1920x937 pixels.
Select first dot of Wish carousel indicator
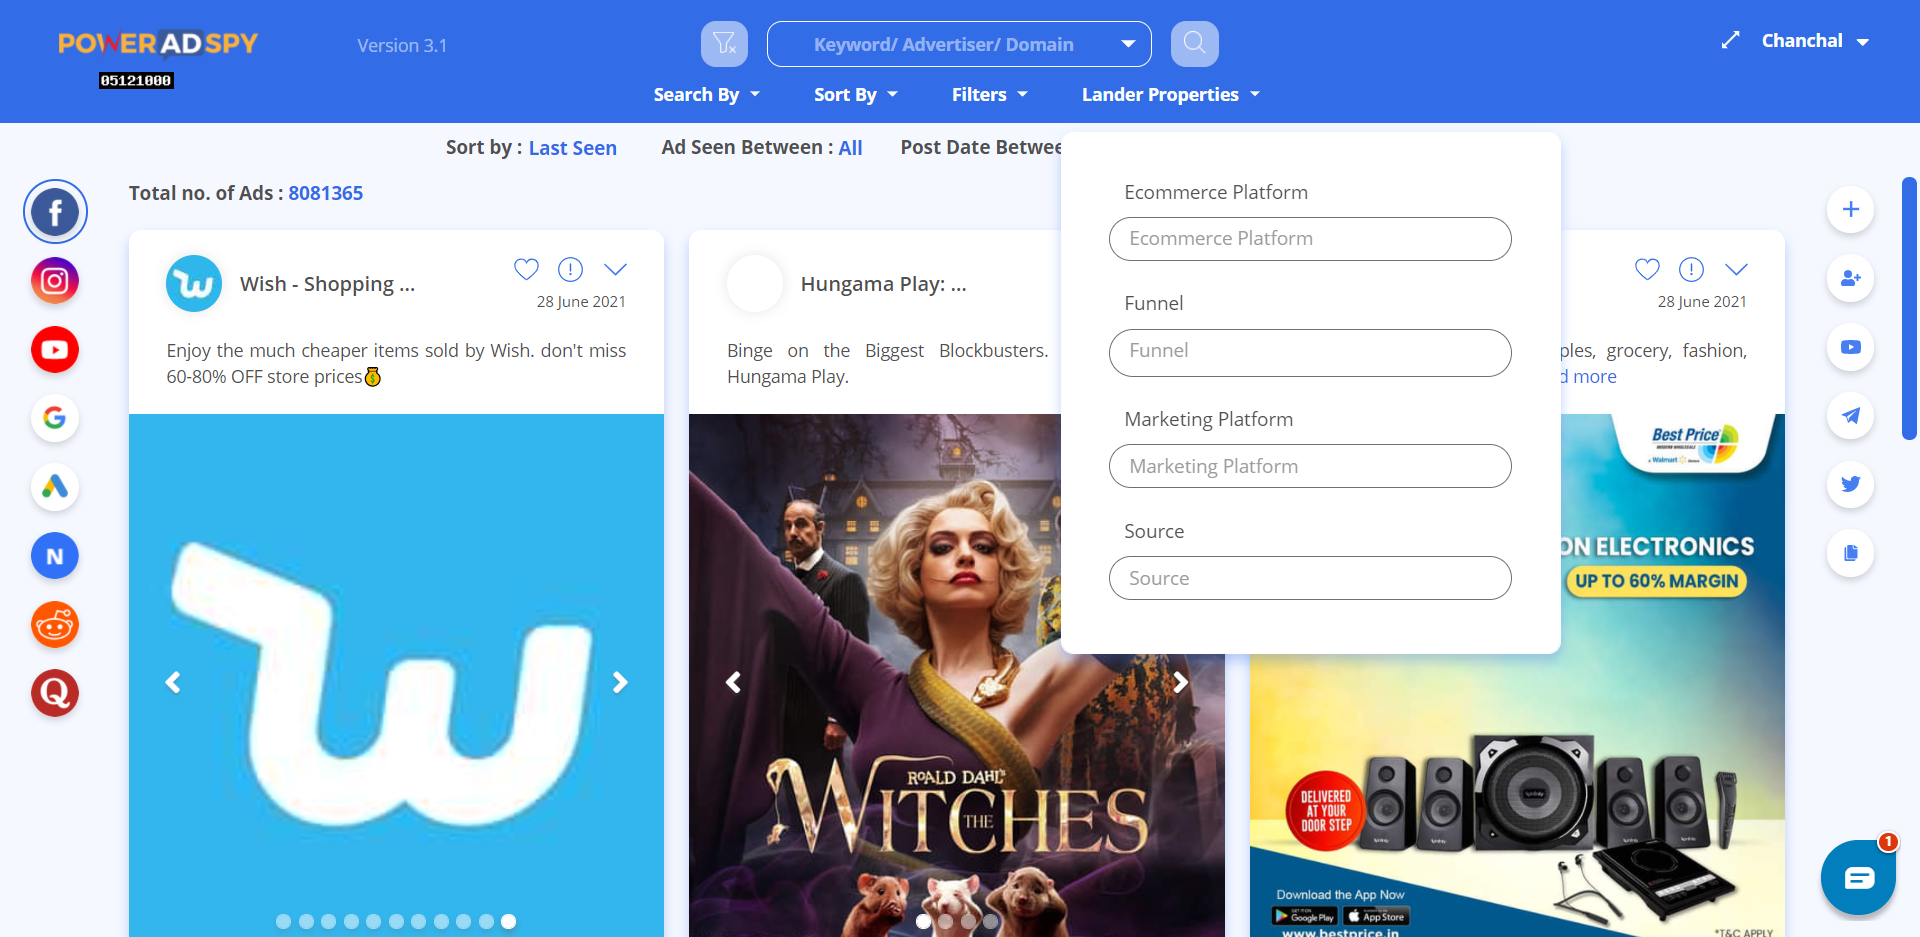pos(283,921)
